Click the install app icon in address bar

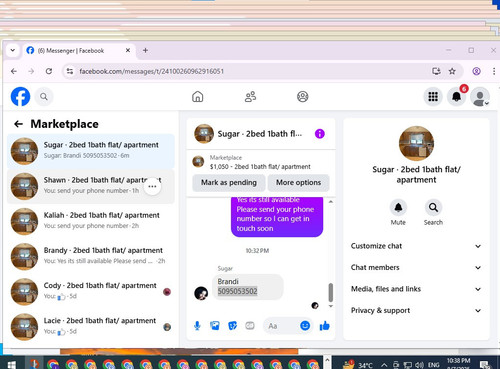click(x=436, y=71)
